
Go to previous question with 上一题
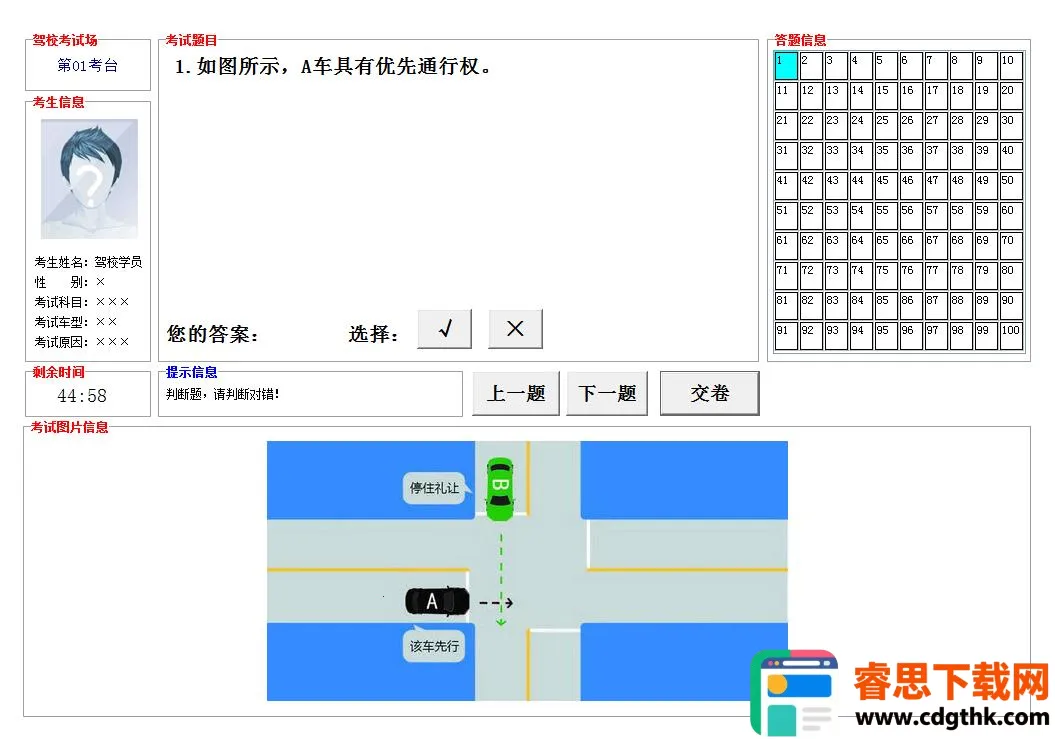point(516,393)
